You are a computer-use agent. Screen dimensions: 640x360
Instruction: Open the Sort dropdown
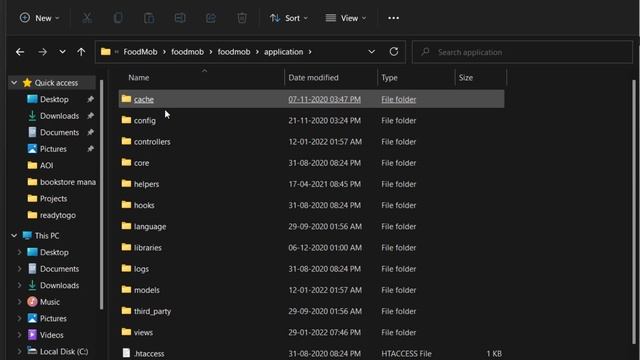[x=289, y=18]
